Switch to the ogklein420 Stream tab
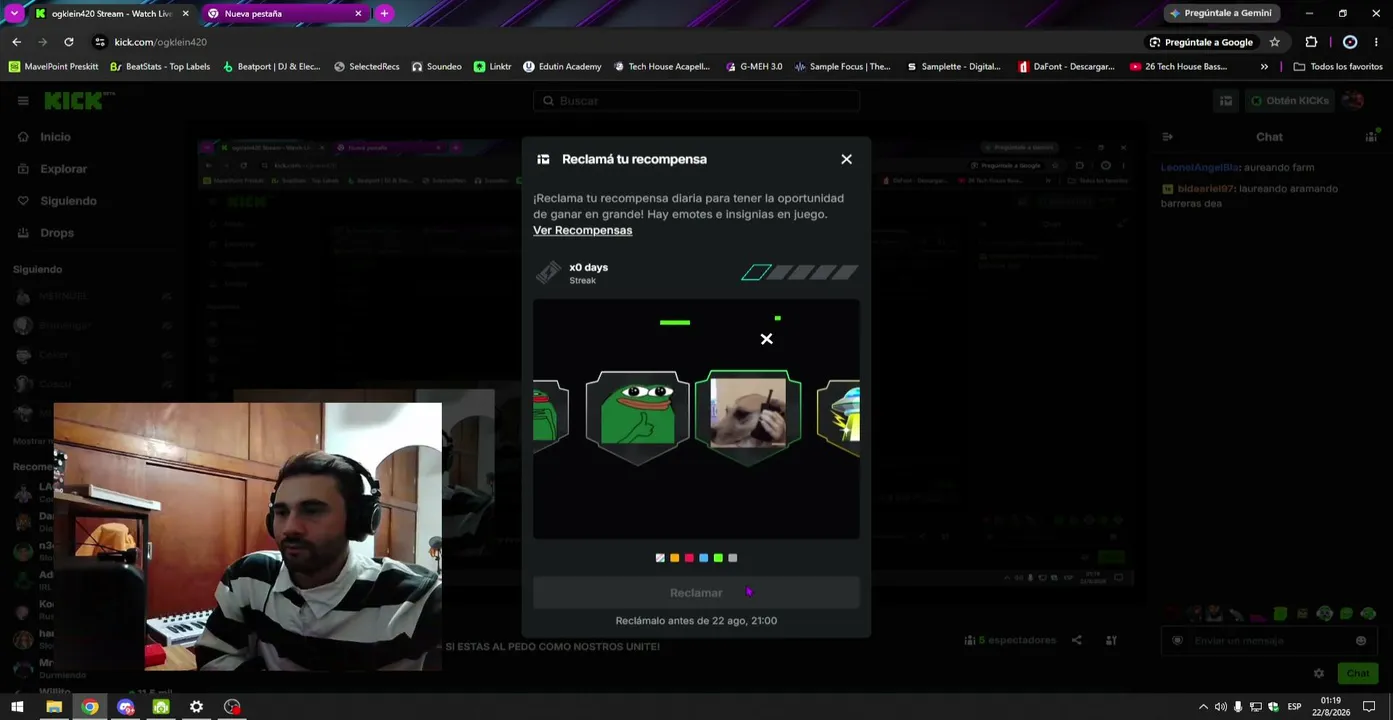Viewport: 1393px width, 720px height. (x=111, y=14)
